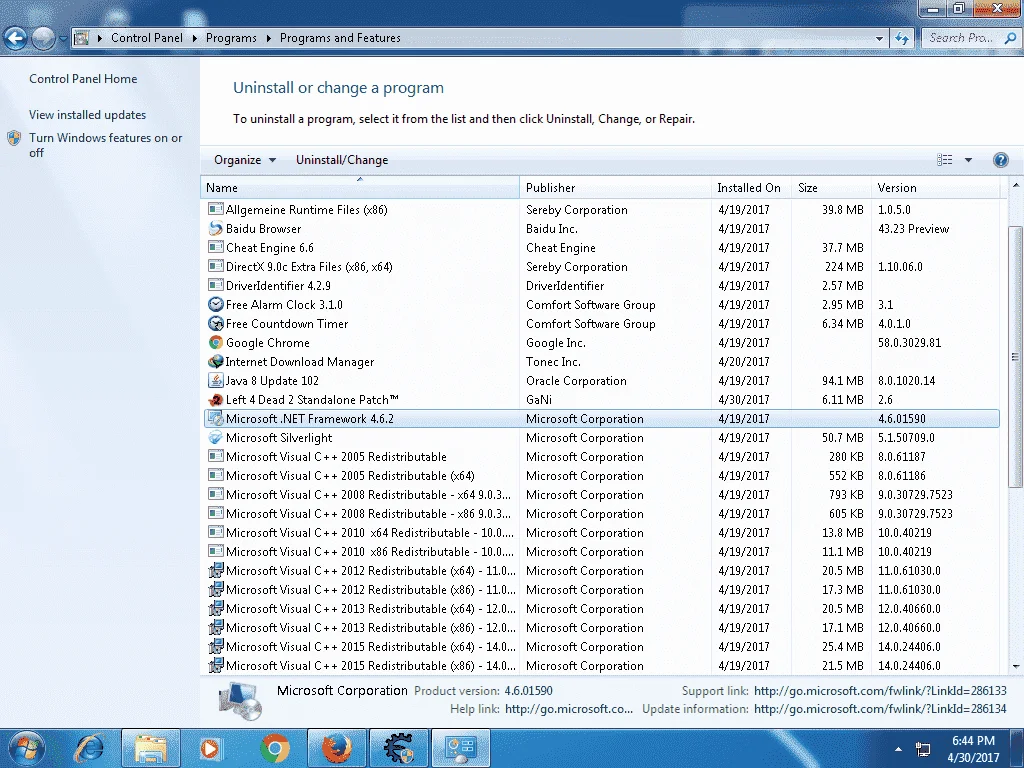The height and width of the screenshot is (768, 1024).
Task: Select Microsoft Visual C++ 2005 Redistributable (x64)
Action: (x=601, y=475)
